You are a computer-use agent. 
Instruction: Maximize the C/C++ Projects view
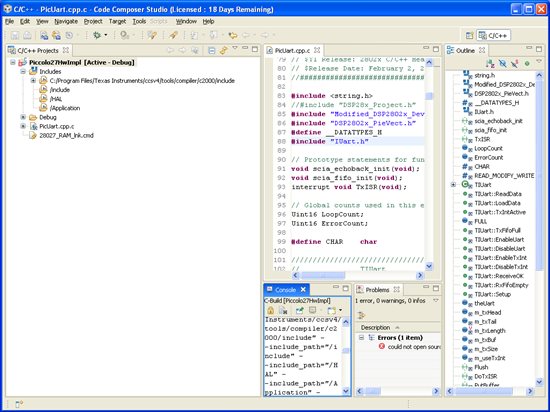point(255,49)
